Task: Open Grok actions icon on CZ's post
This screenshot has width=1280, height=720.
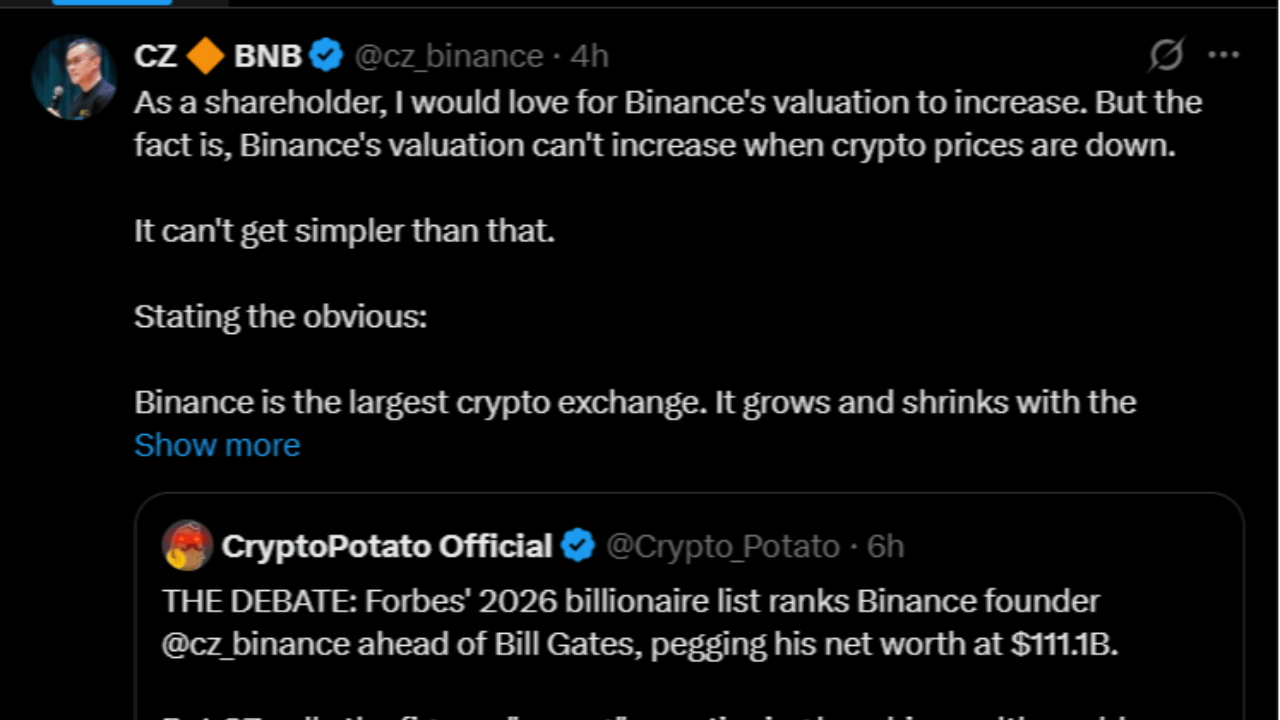Action: coord(1166,56)
